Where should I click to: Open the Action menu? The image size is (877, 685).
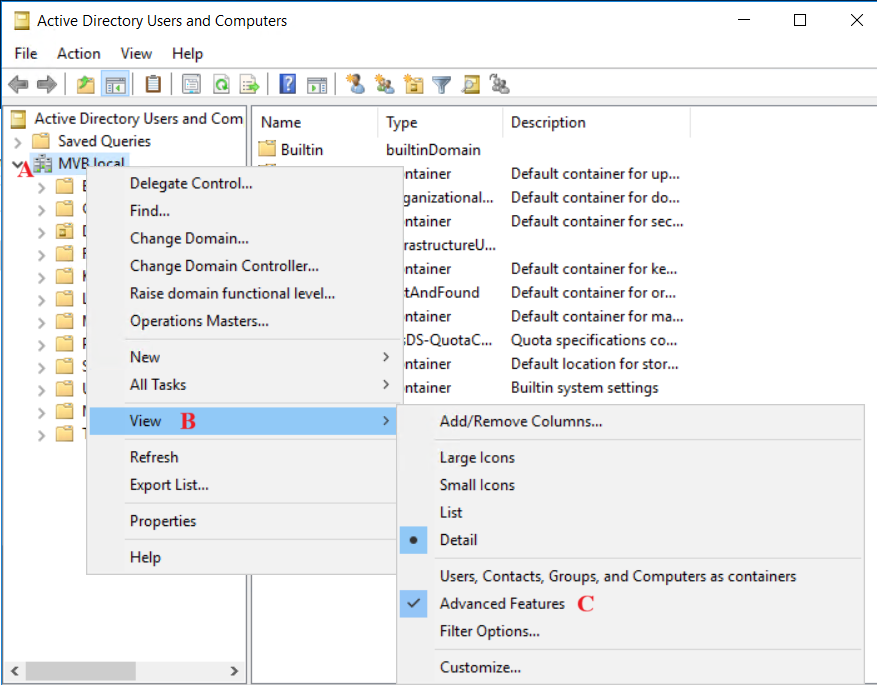tap(78, 53)
